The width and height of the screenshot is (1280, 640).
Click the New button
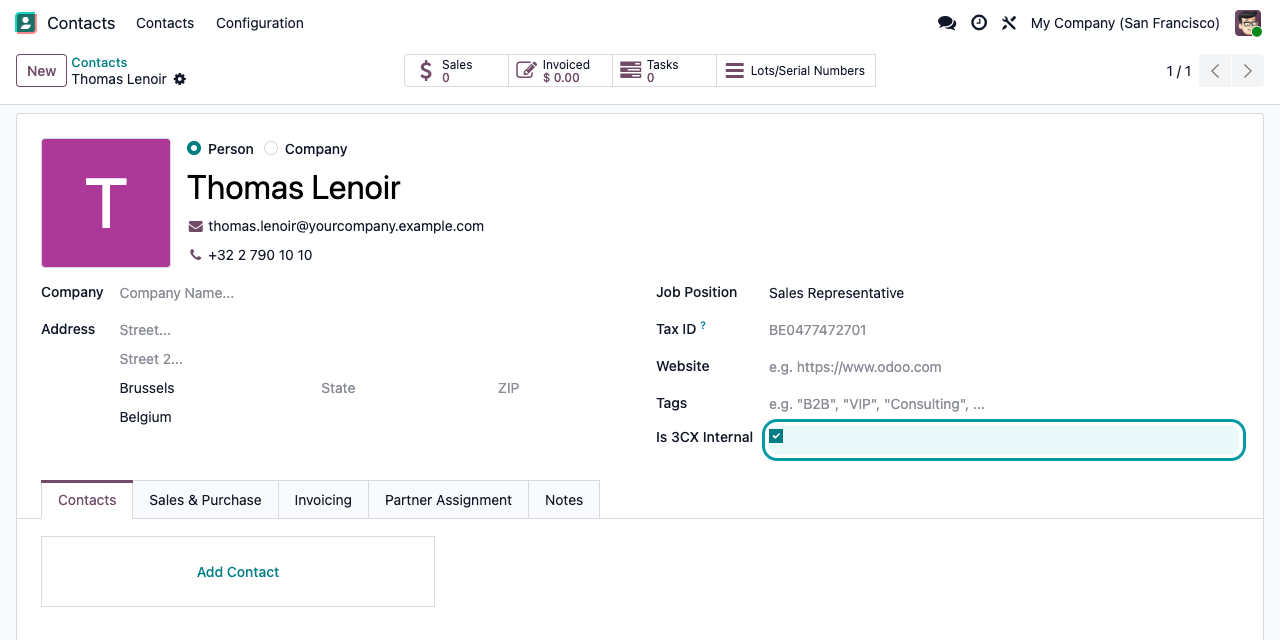click(x=41, y=71)
